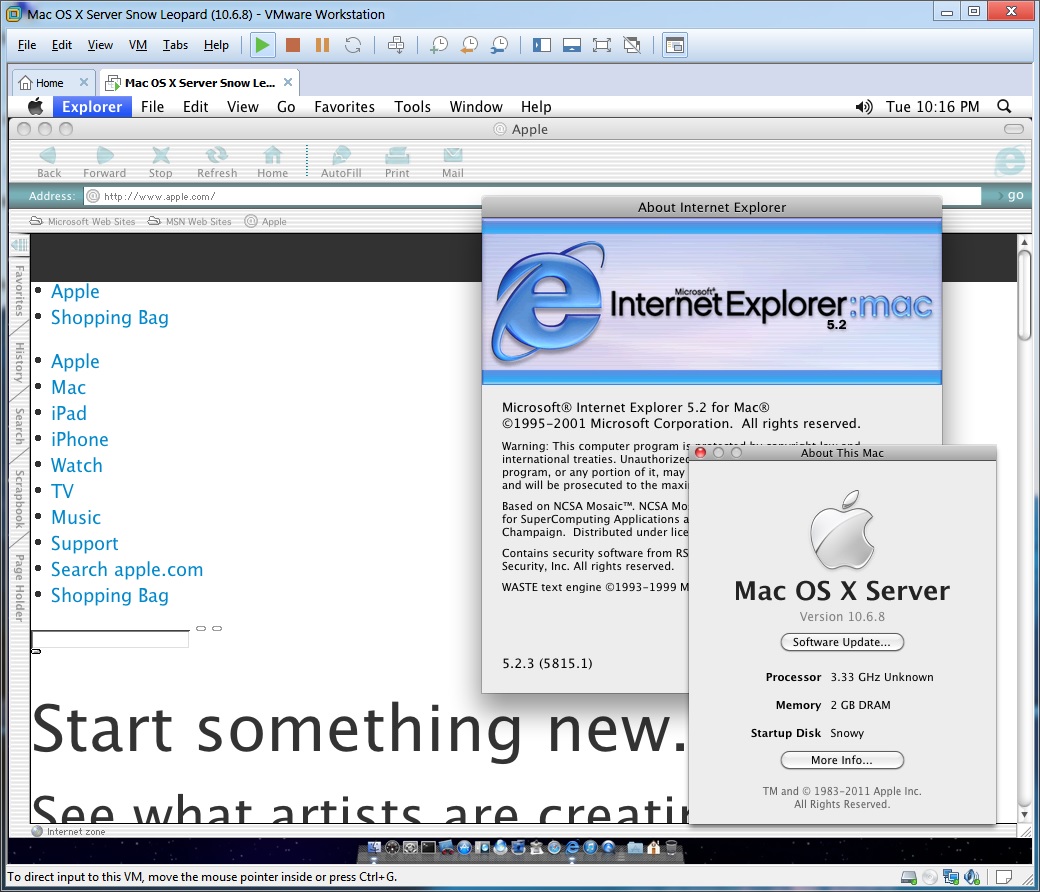Screen dimensions: 1040x892
Task: Close the VMware Snow Leopard VM tab
Action: point(288,82)
